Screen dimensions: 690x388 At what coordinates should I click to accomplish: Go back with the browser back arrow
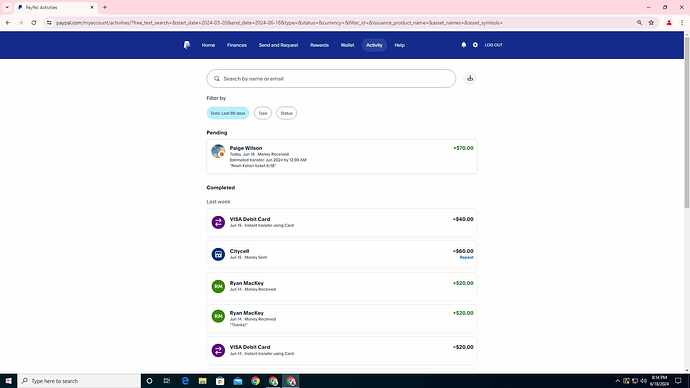pyautogui.click(x=8, y=22)
